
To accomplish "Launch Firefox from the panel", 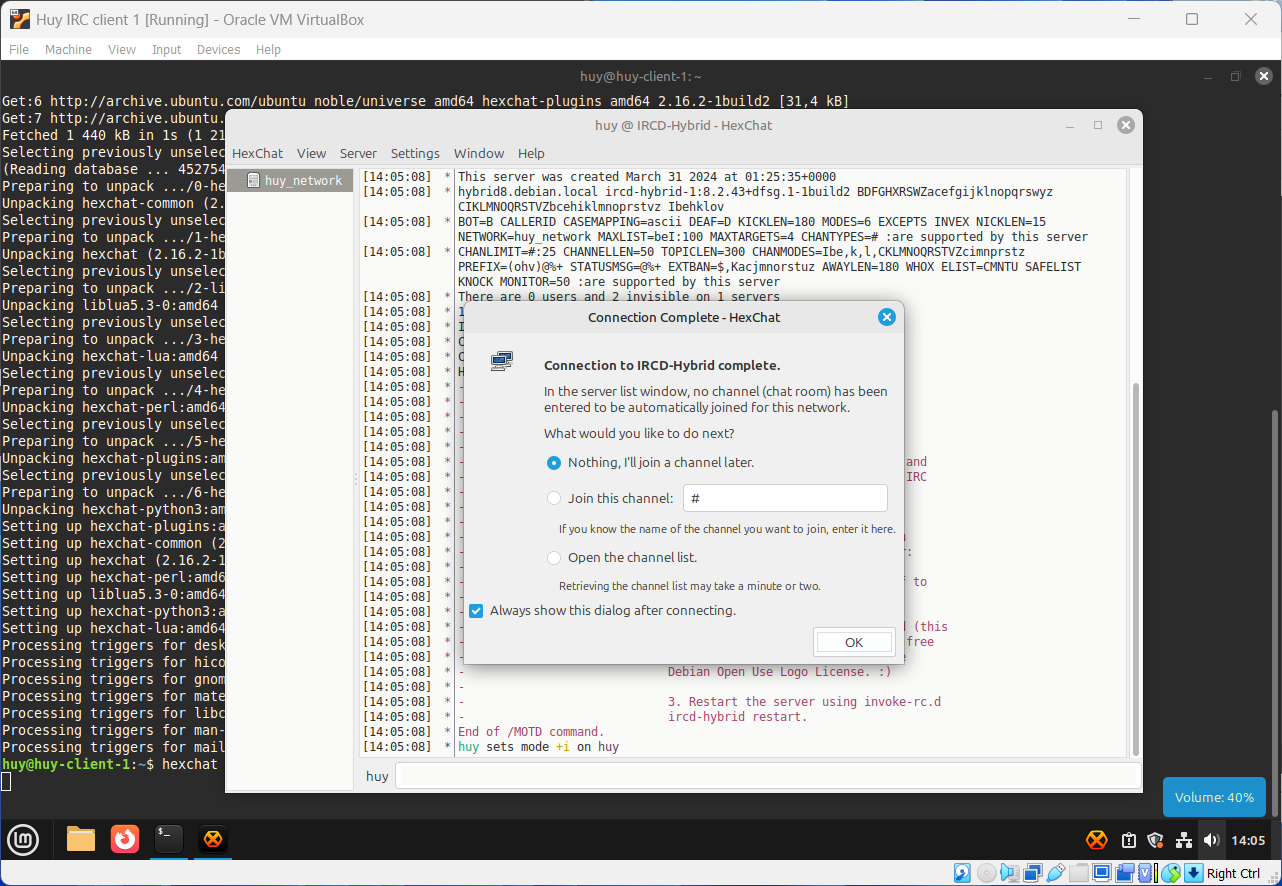I will tap(125, 839).
